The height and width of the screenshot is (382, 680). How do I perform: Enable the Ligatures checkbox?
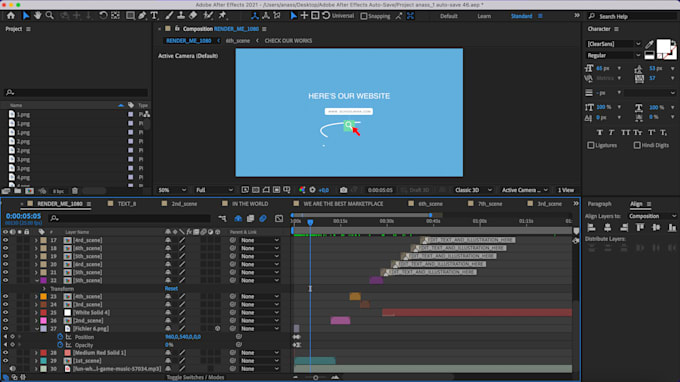591,145
